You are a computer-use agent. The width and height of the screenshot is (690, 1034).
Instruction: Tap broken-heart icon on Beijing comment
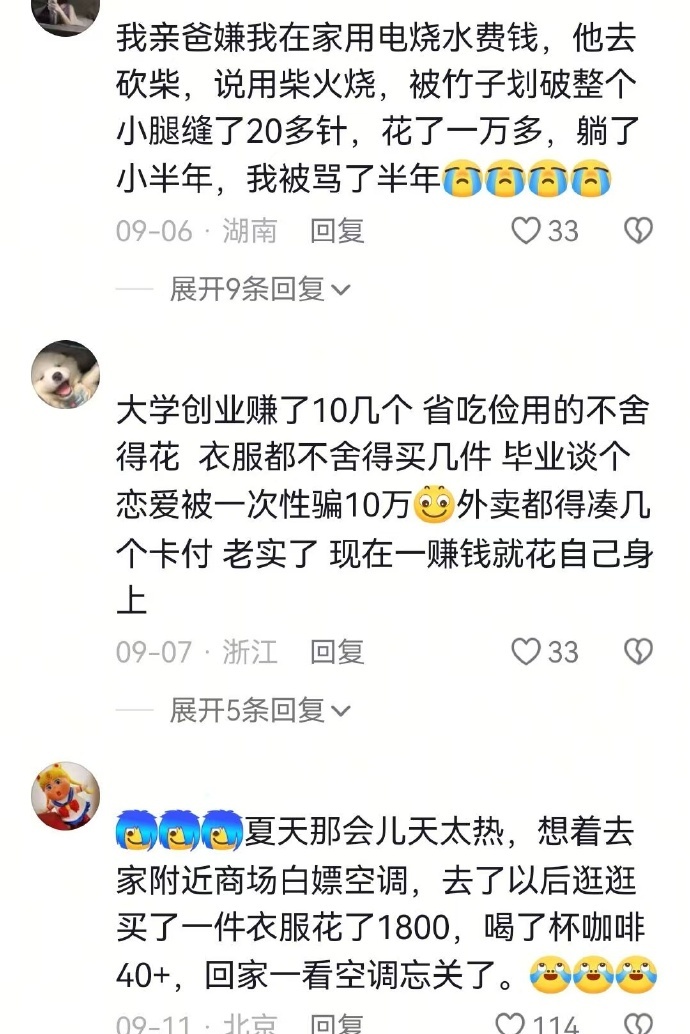pyautogui.click(x=638, y=1023)
